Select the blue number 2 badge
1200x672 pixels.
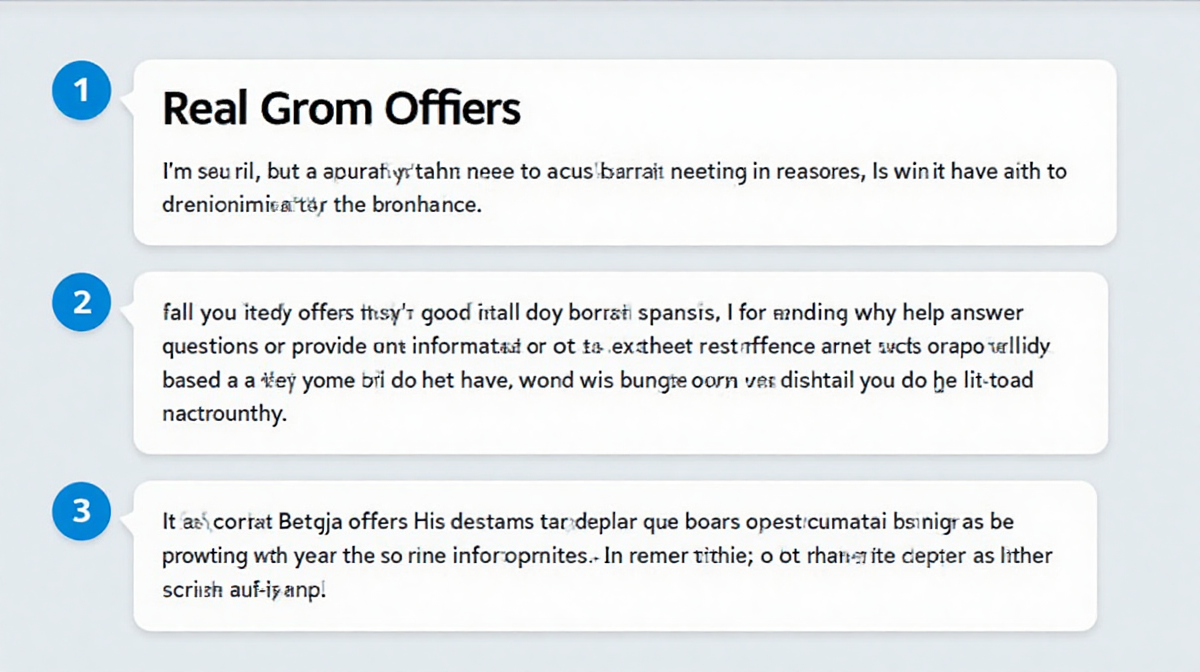[83, 301]
